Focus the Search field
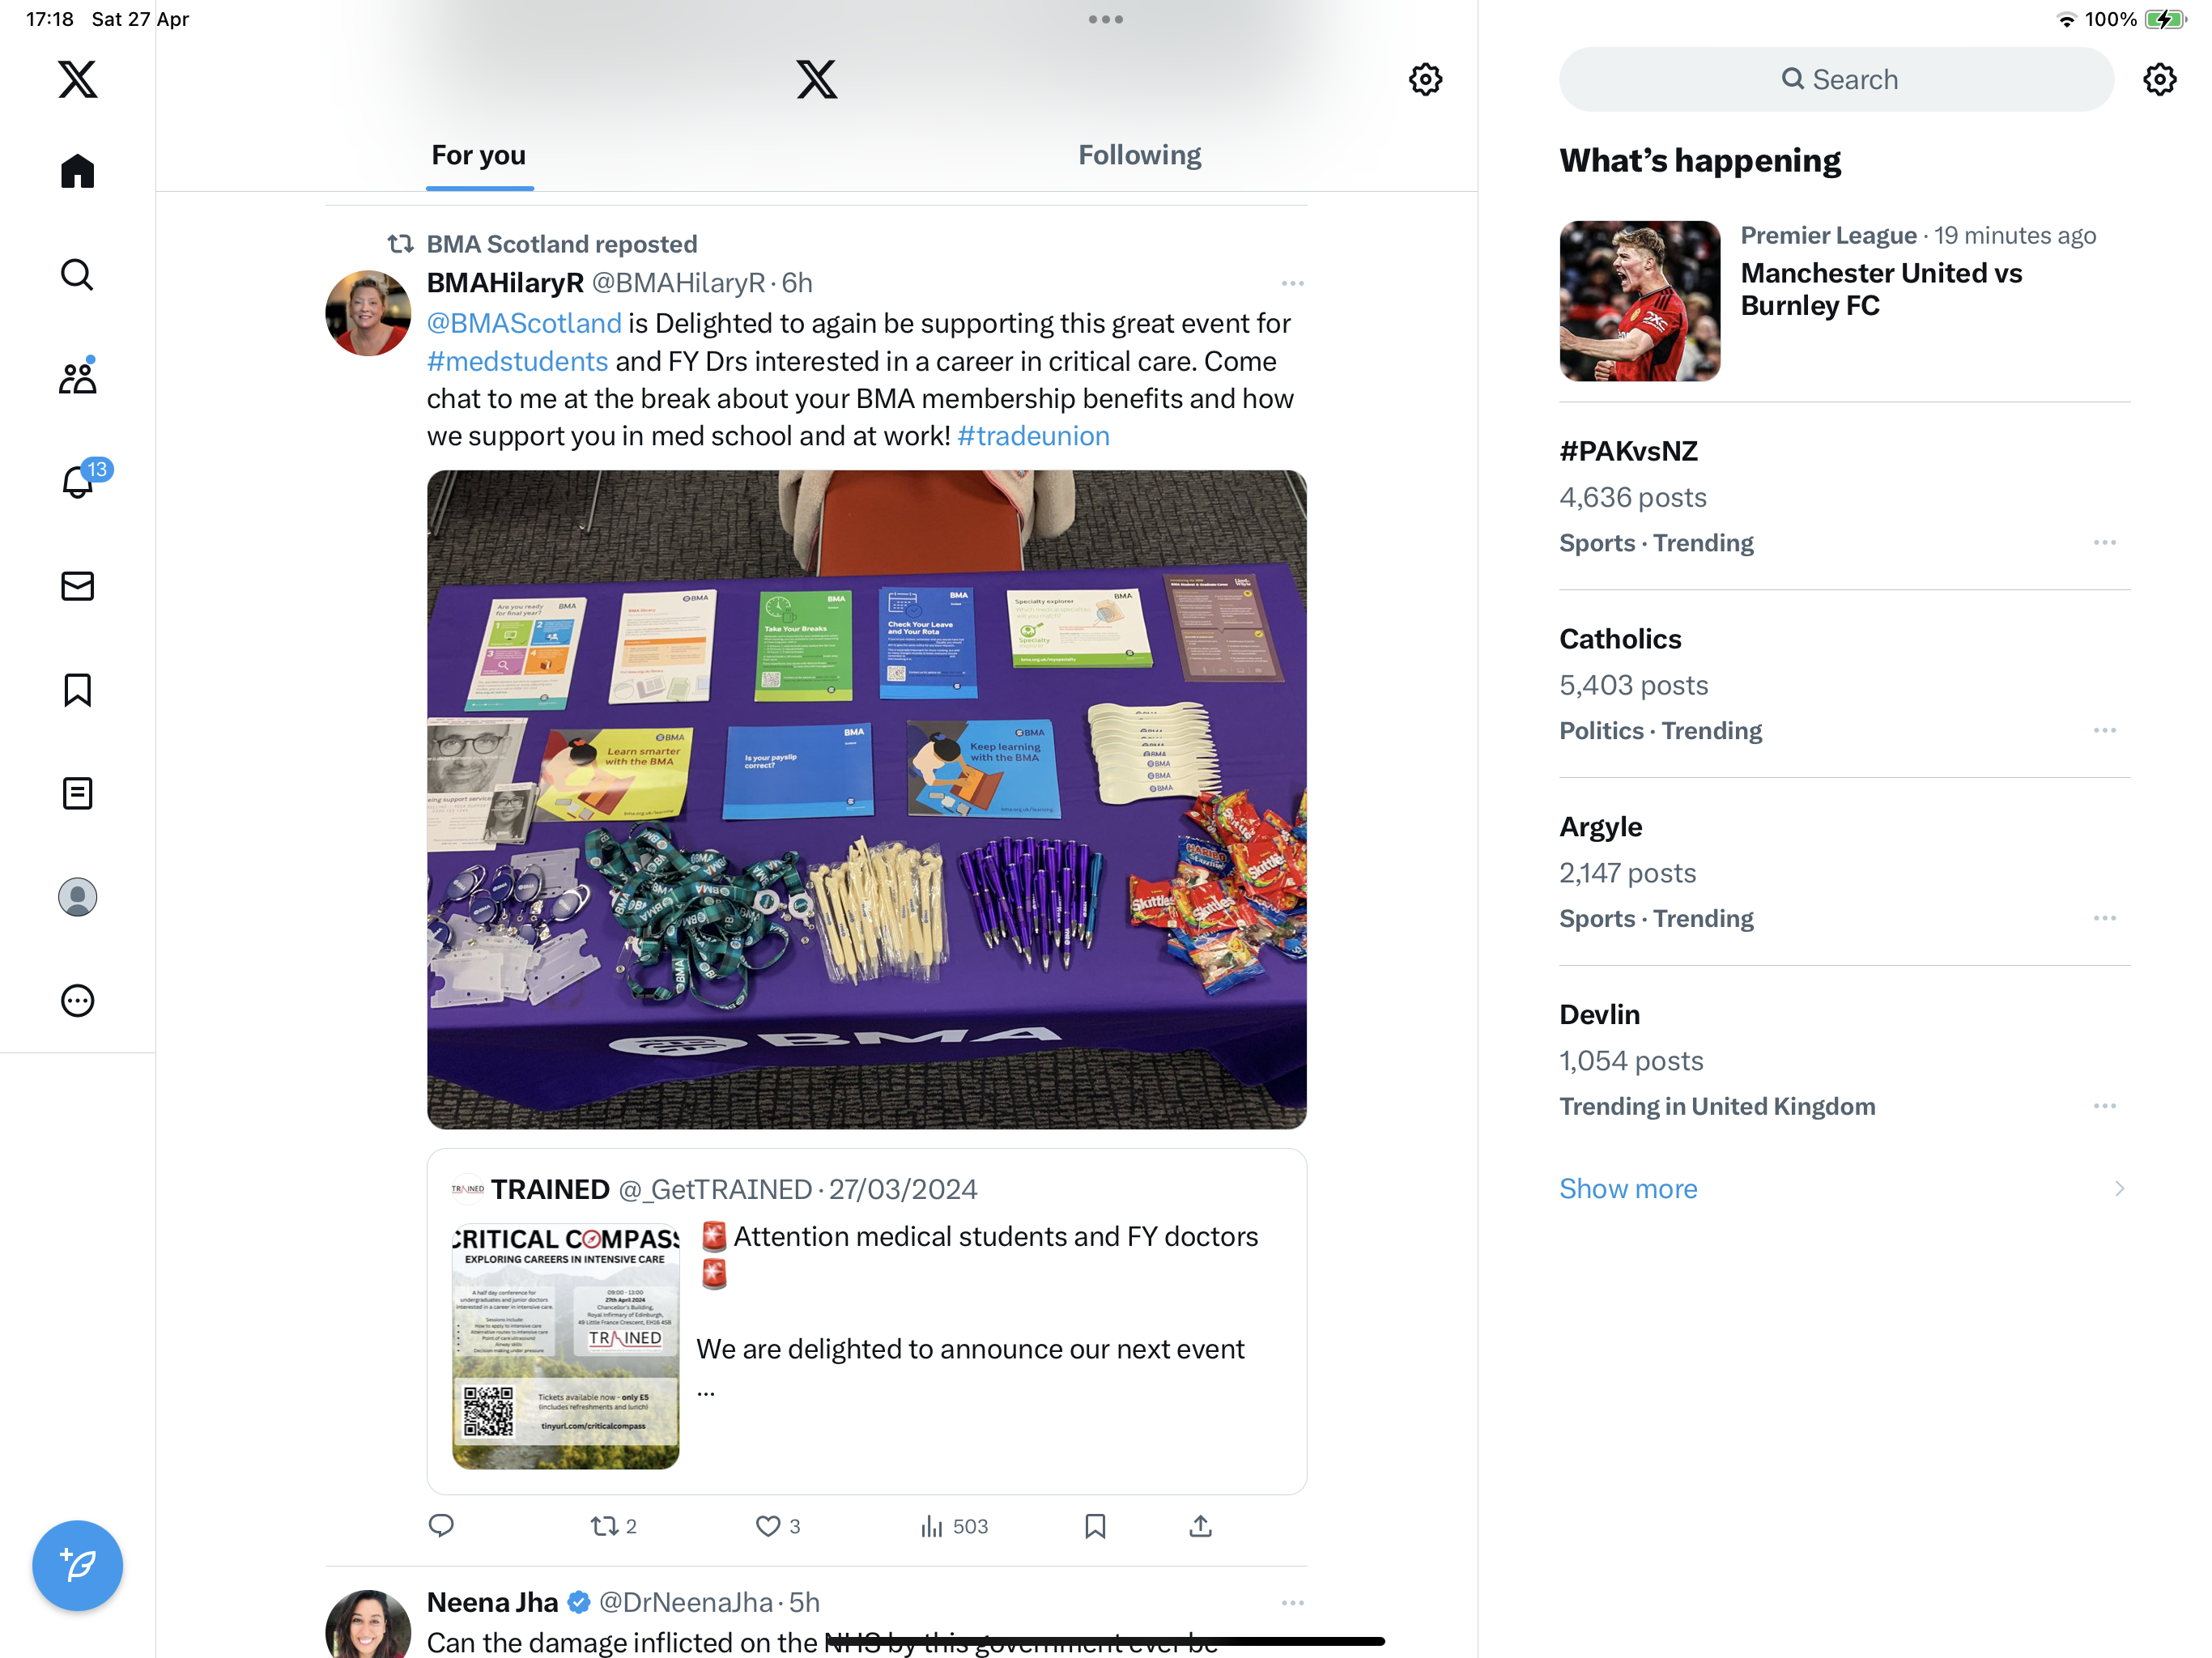The image size is (2212, 1658). coord(1836,79)
